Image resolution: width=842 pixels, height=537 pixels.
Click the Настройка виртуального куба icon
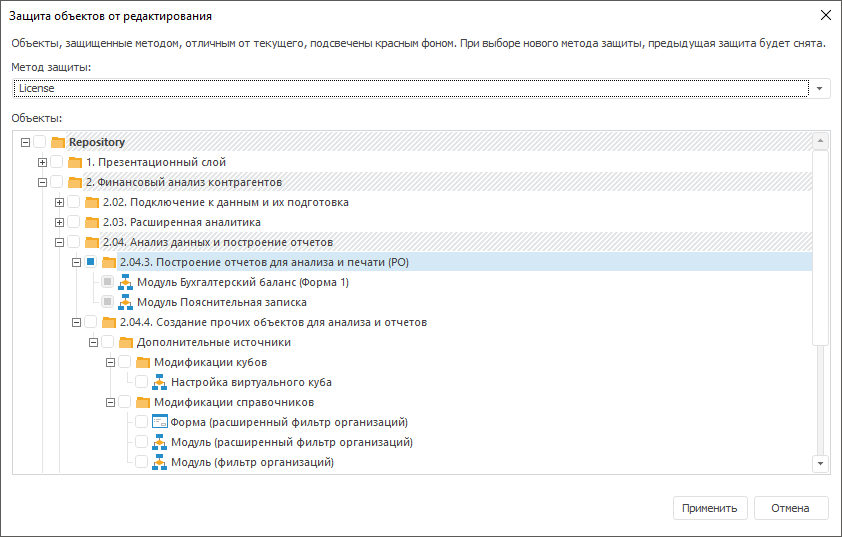pyautogui.click(x=160, y=382)
